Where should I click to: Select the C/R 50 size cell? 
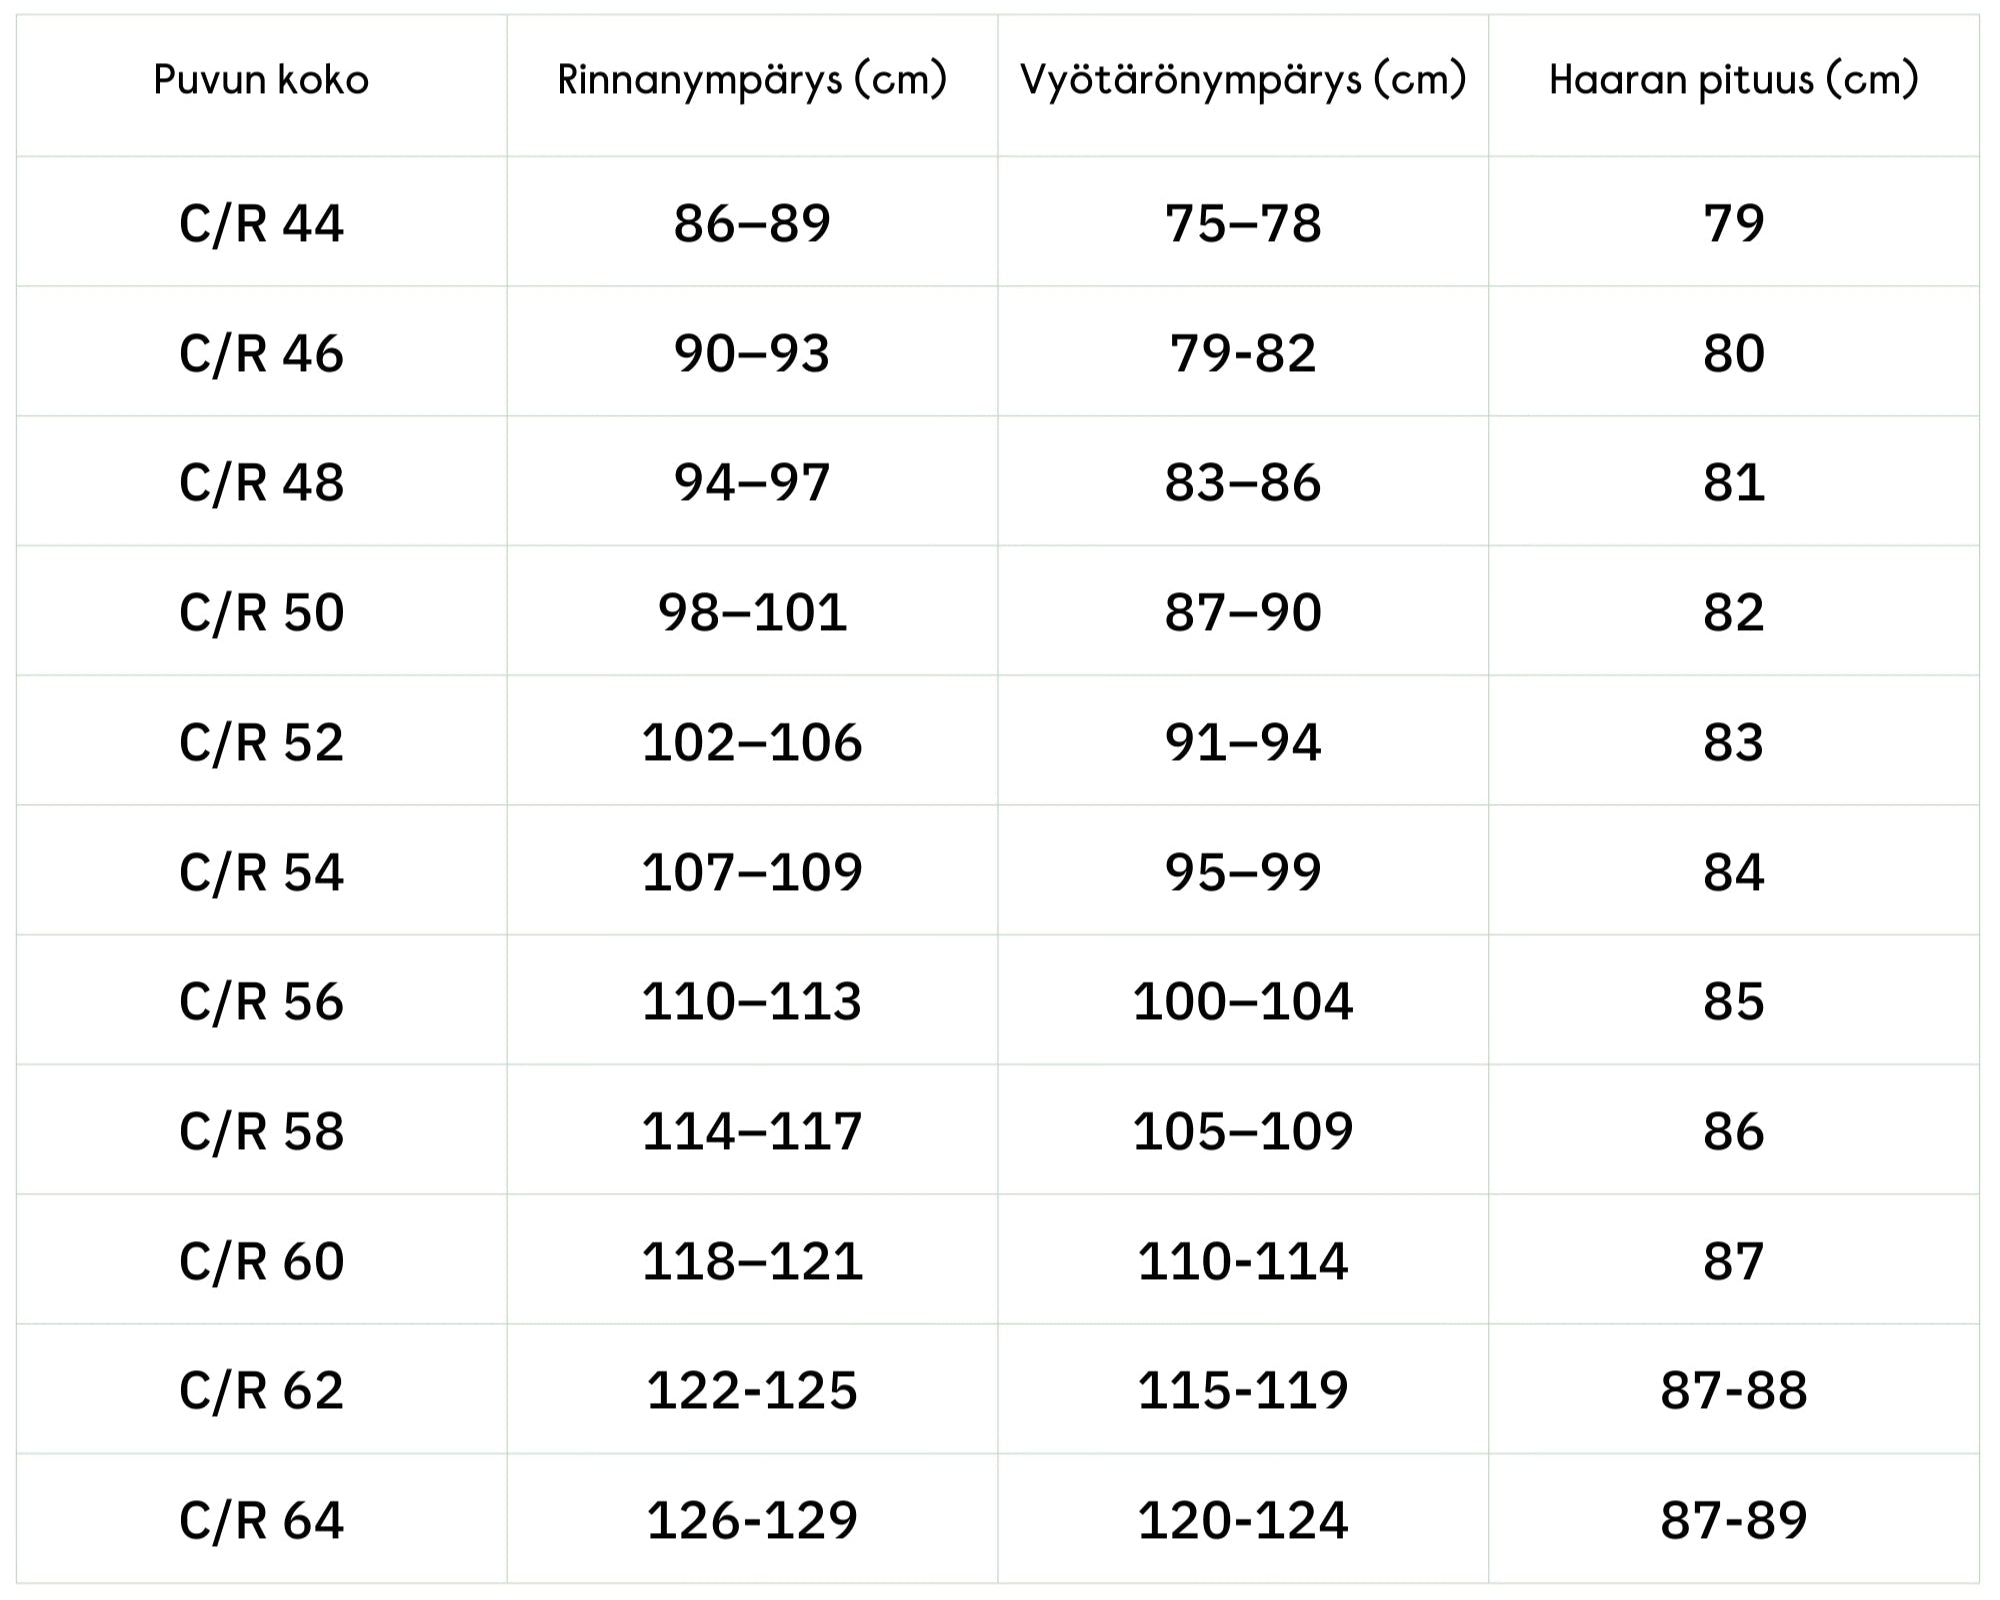click(261, 612)
